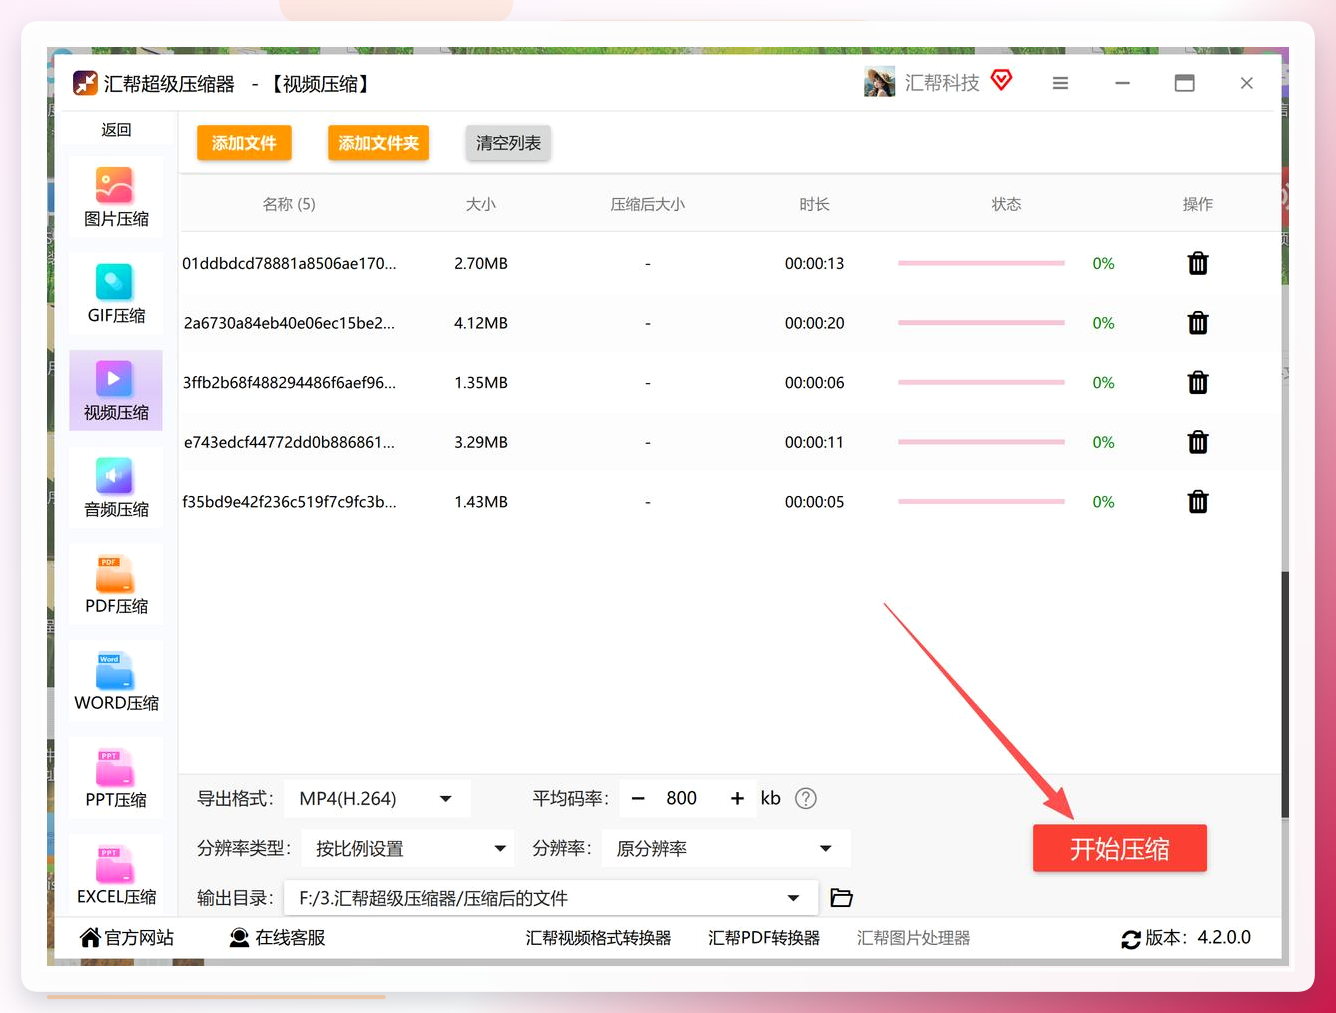Click the 汇帮科技 account name
Image resolution: width=1336 pixels, height=1013 pixels.
[942, 83]
